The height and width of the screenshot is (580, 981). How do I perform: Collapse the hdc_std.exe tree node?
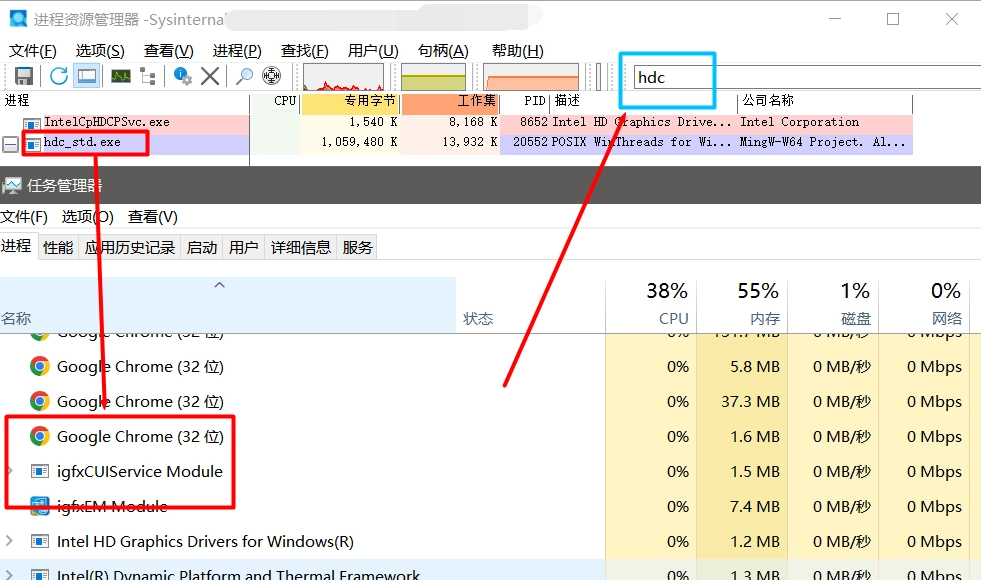tap(10, 145)
